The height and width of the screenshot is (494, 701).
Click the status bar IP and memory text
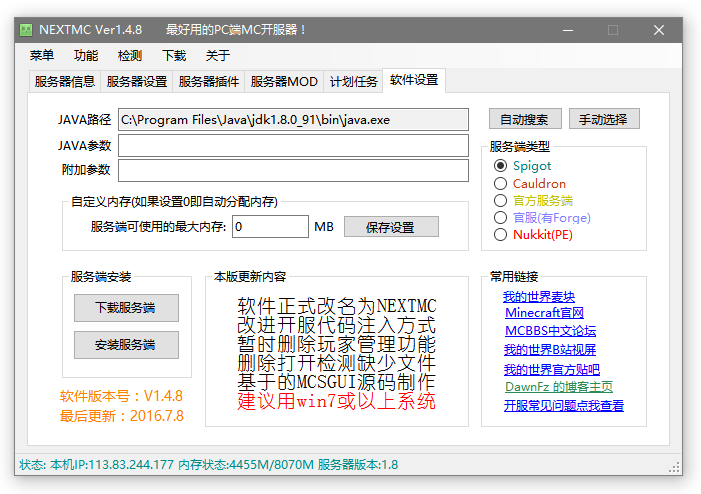(208, 465)
